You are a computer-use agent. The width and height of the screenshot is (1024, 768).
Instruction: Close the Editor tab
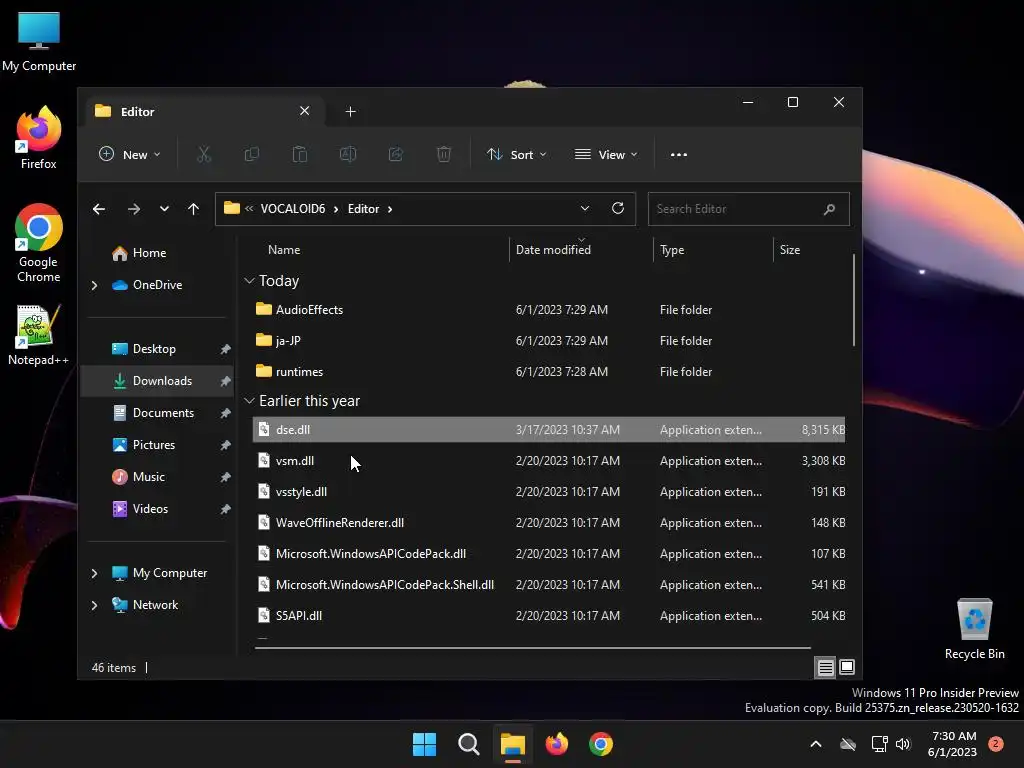point(304,111)
